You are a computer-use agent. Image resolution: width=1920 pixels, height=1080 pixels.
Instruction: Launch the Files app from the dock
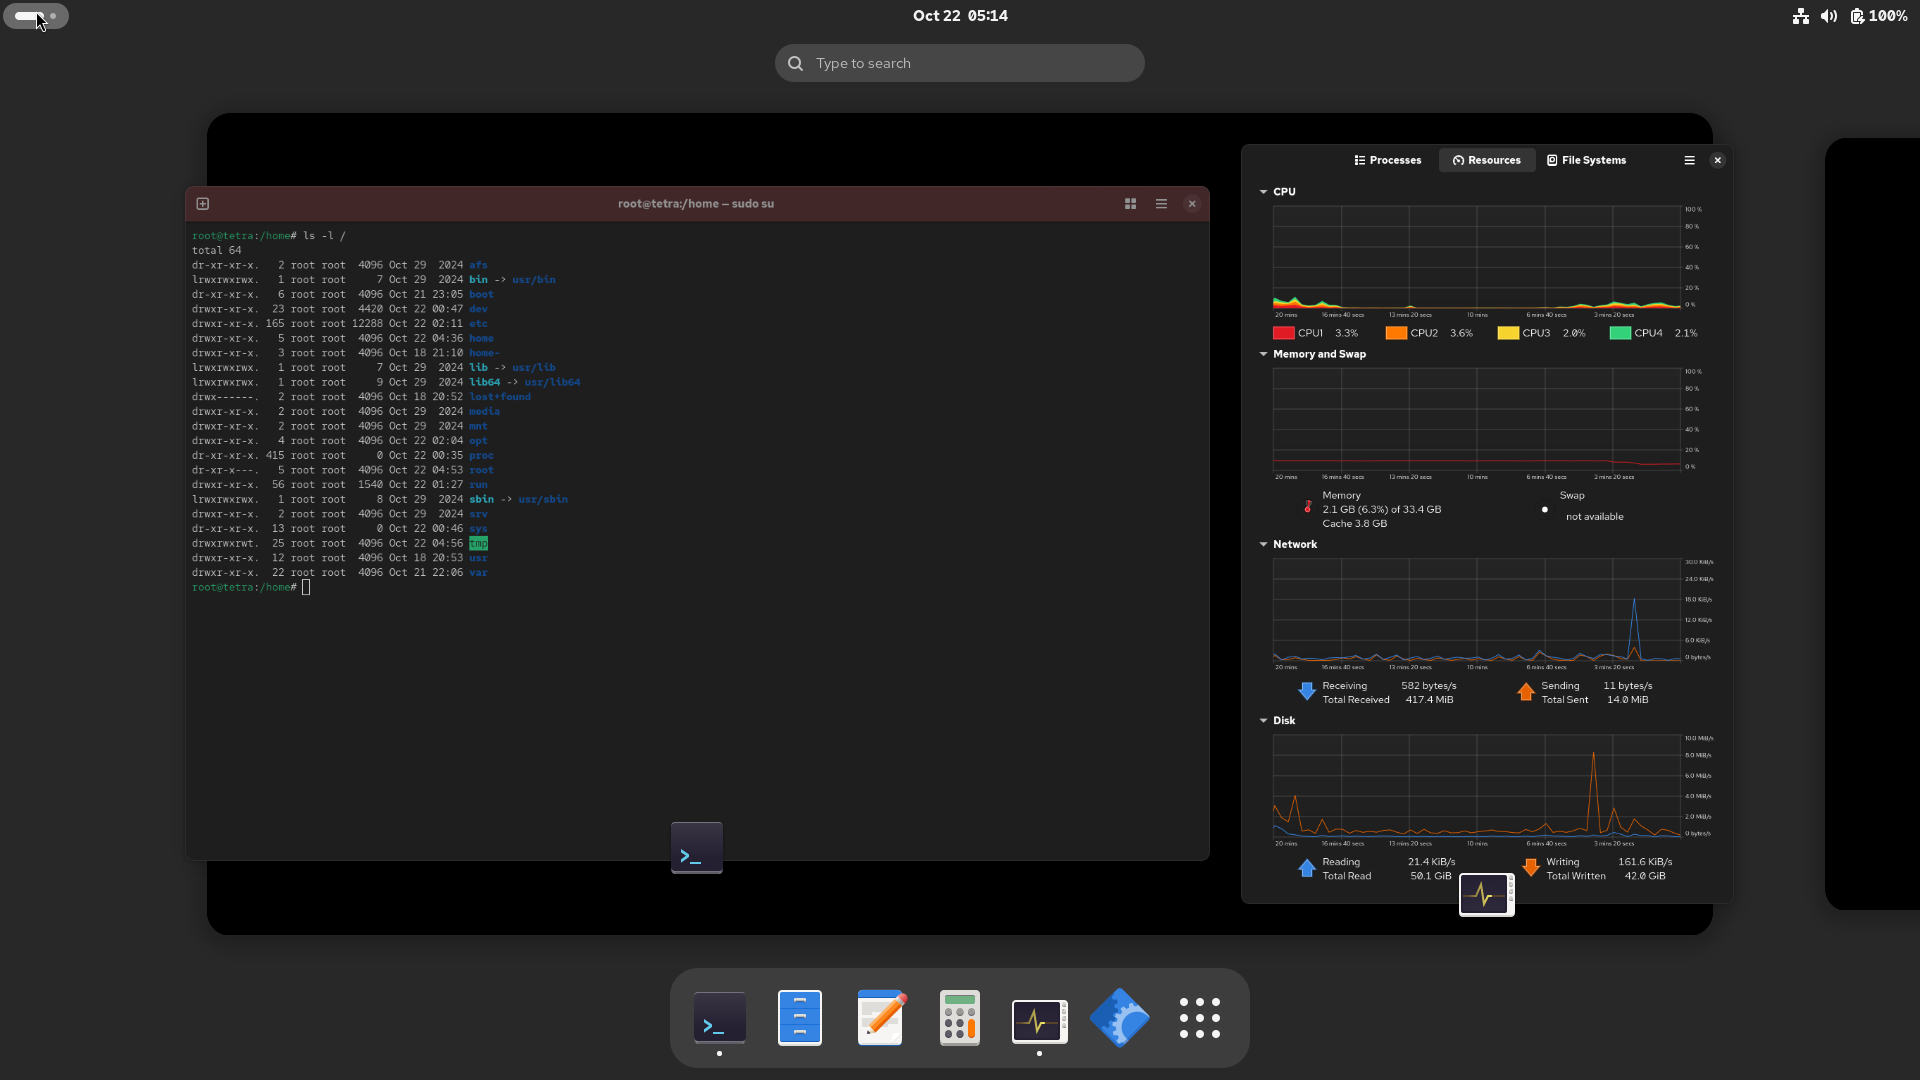[x=799, y=1018]
